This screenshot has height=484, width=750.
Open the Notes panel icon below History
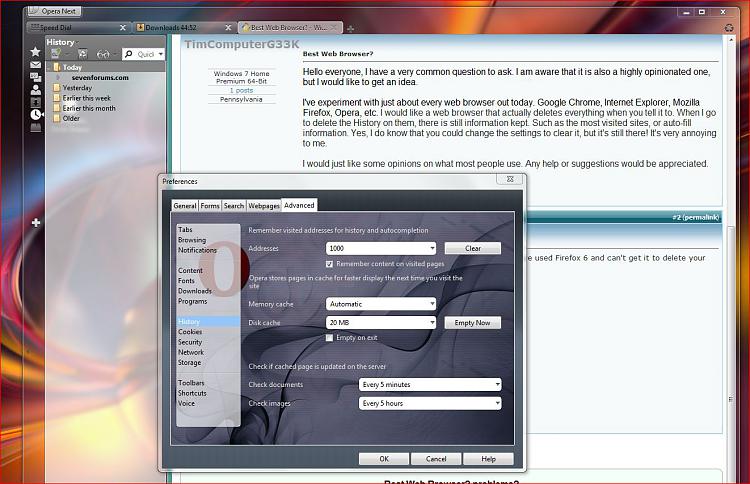point(35,127)
